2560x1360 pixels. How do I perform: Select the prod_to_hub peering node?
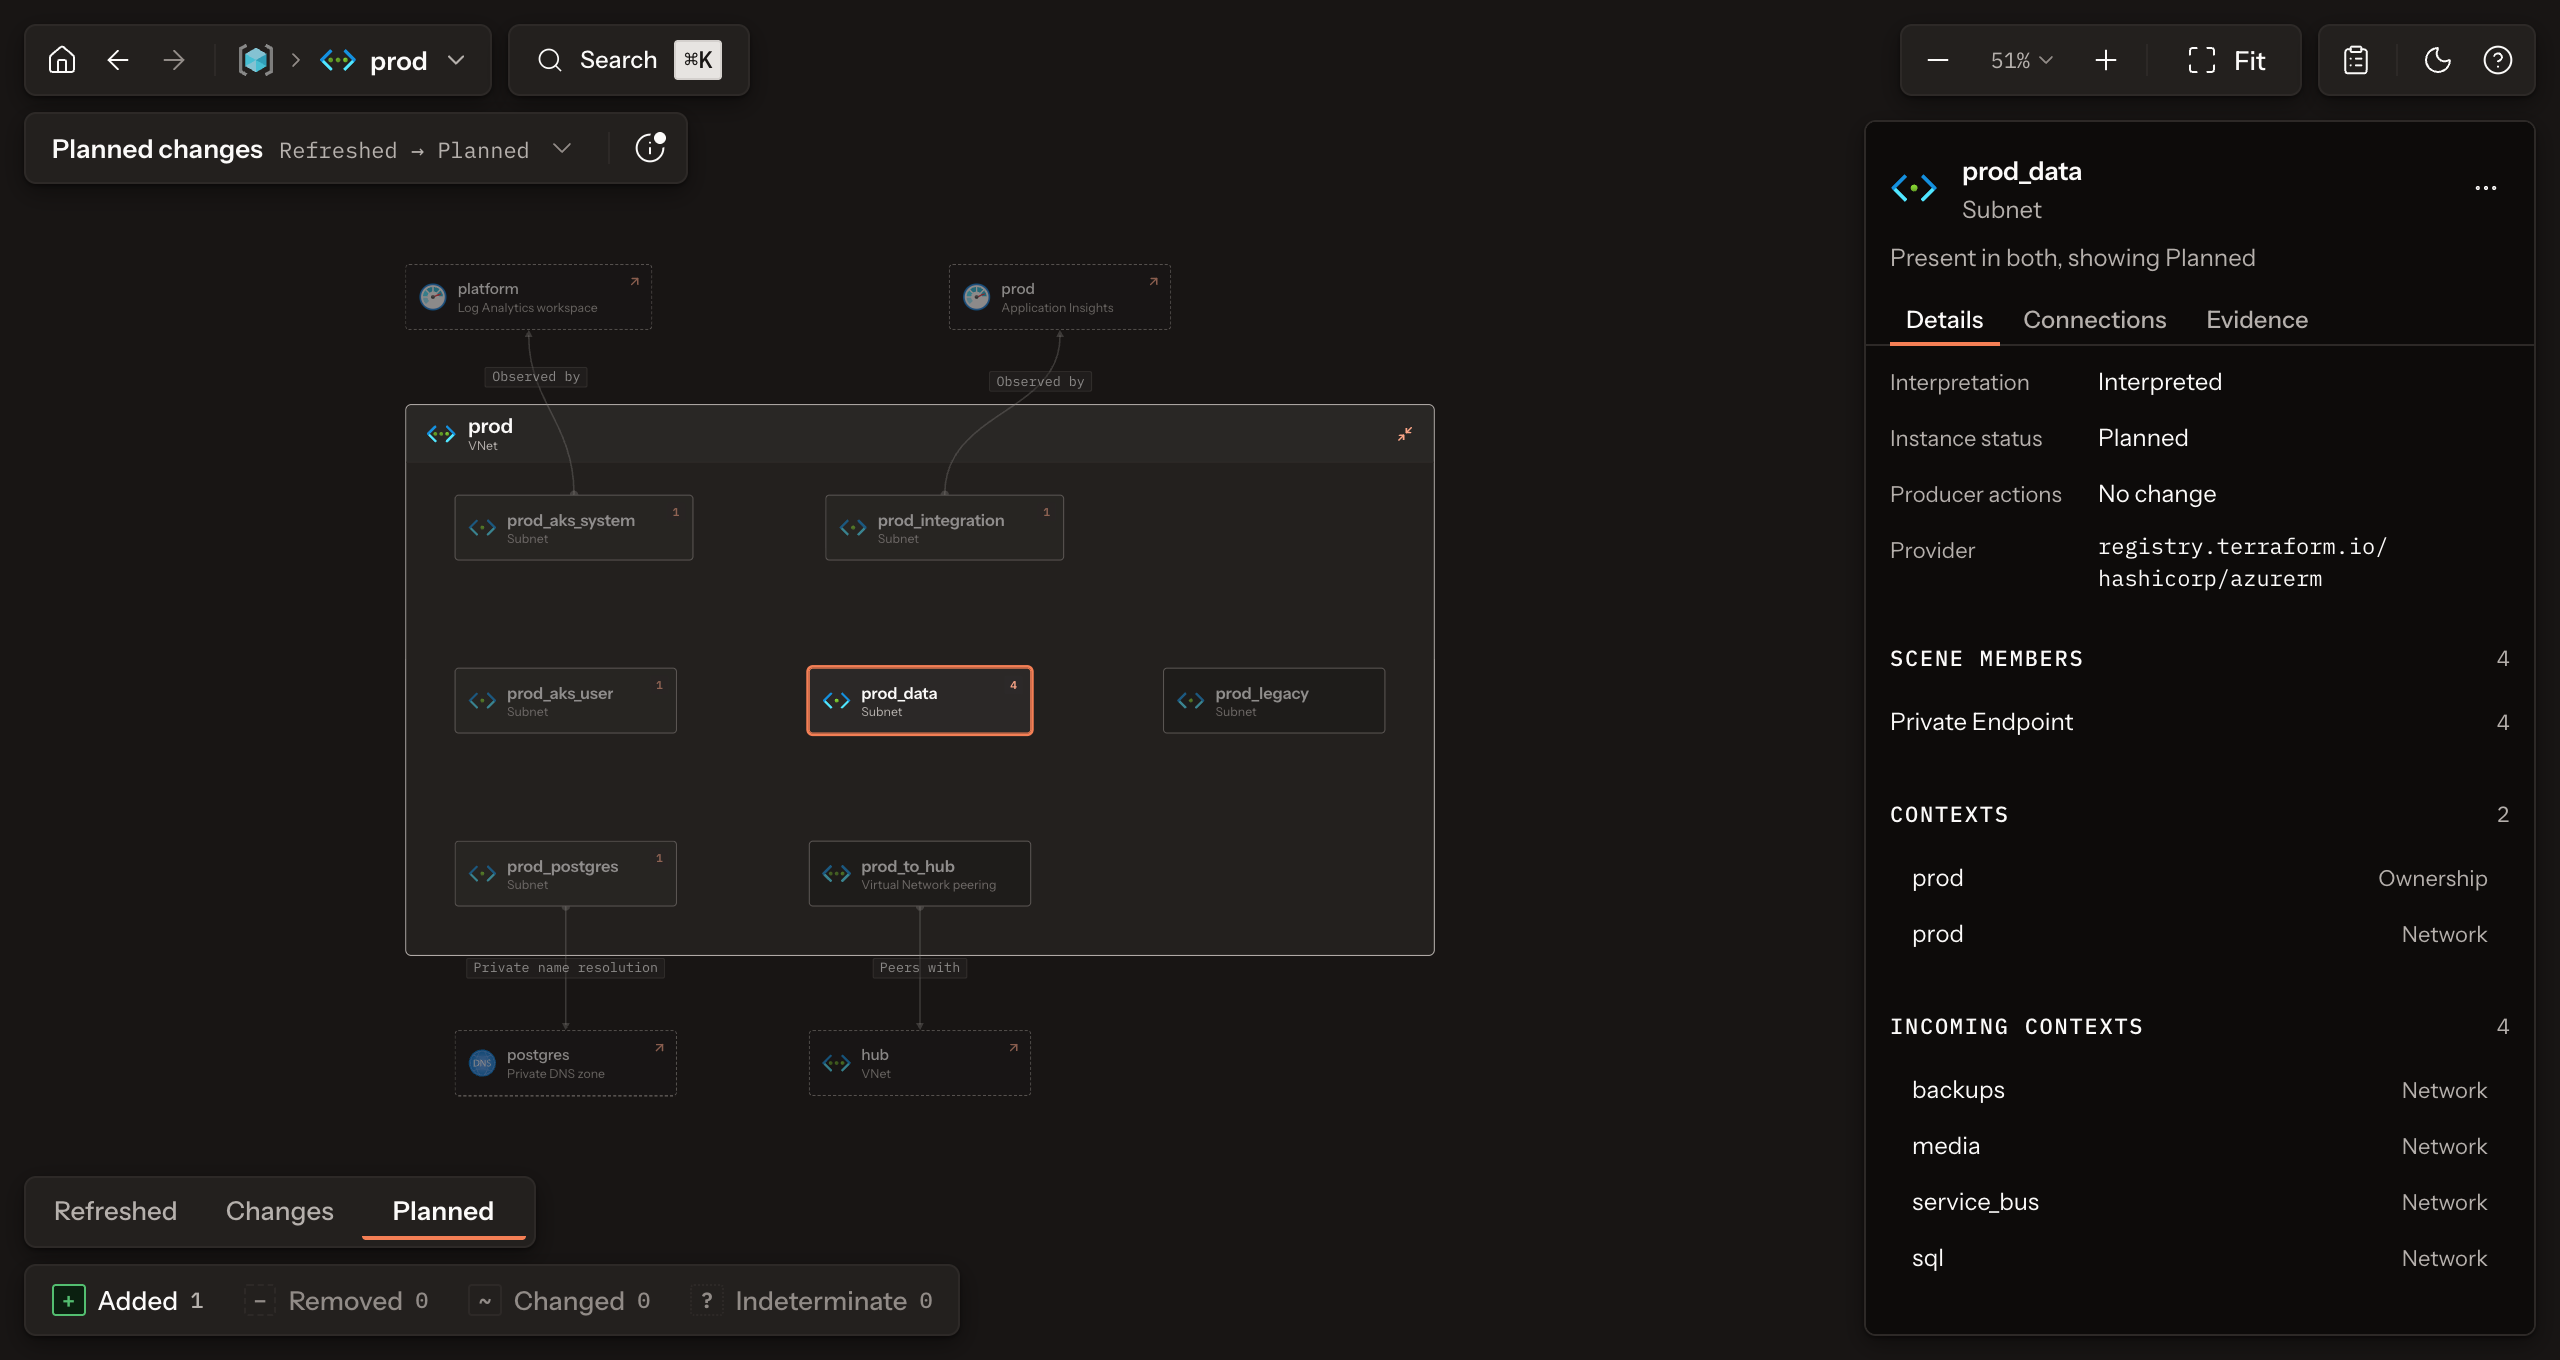pos(920,874)
